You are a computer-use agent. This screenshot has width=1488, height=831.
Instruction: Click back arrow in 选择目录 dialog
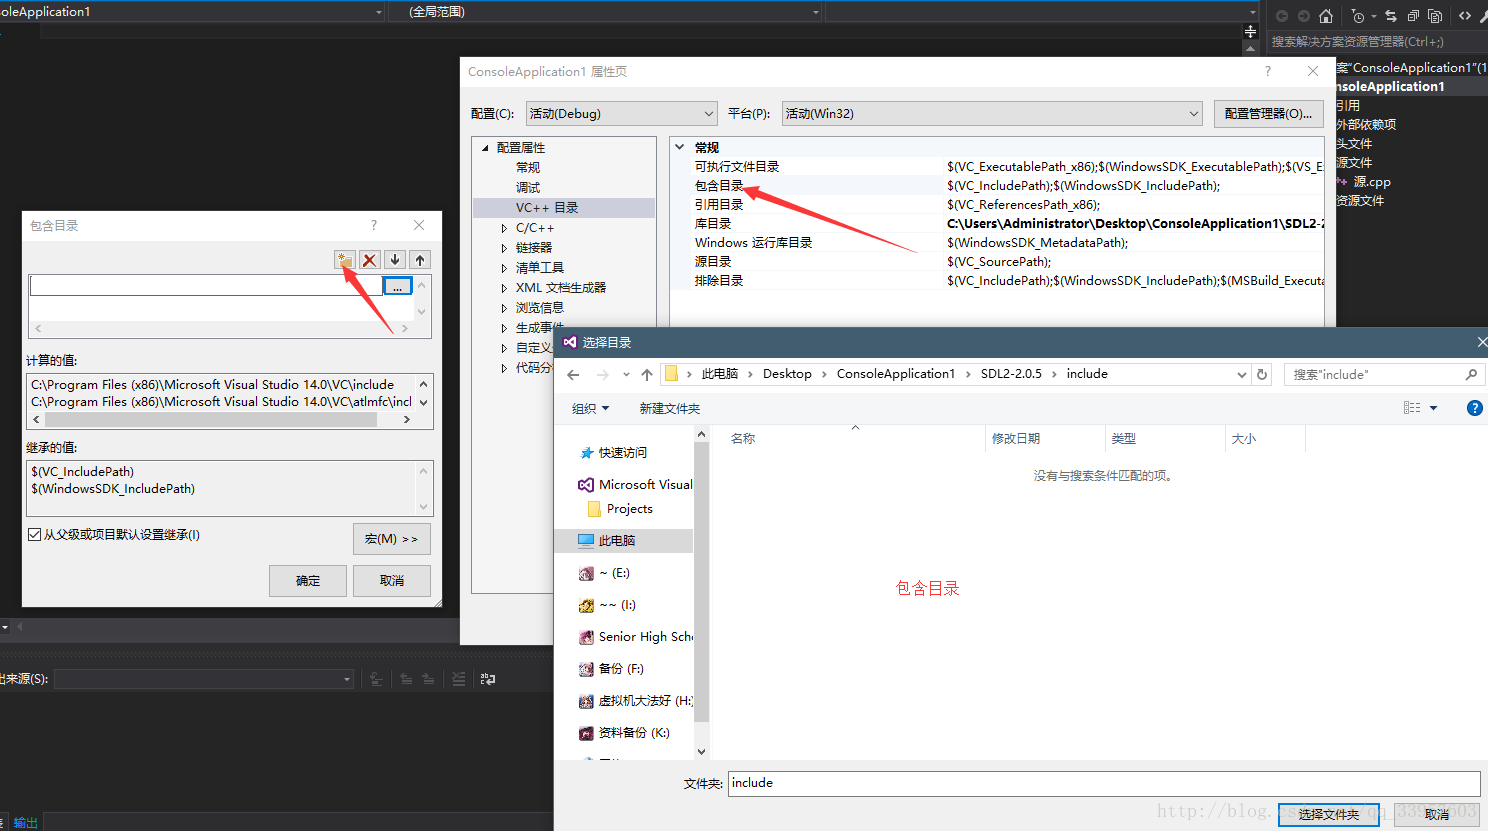[573, 375]
